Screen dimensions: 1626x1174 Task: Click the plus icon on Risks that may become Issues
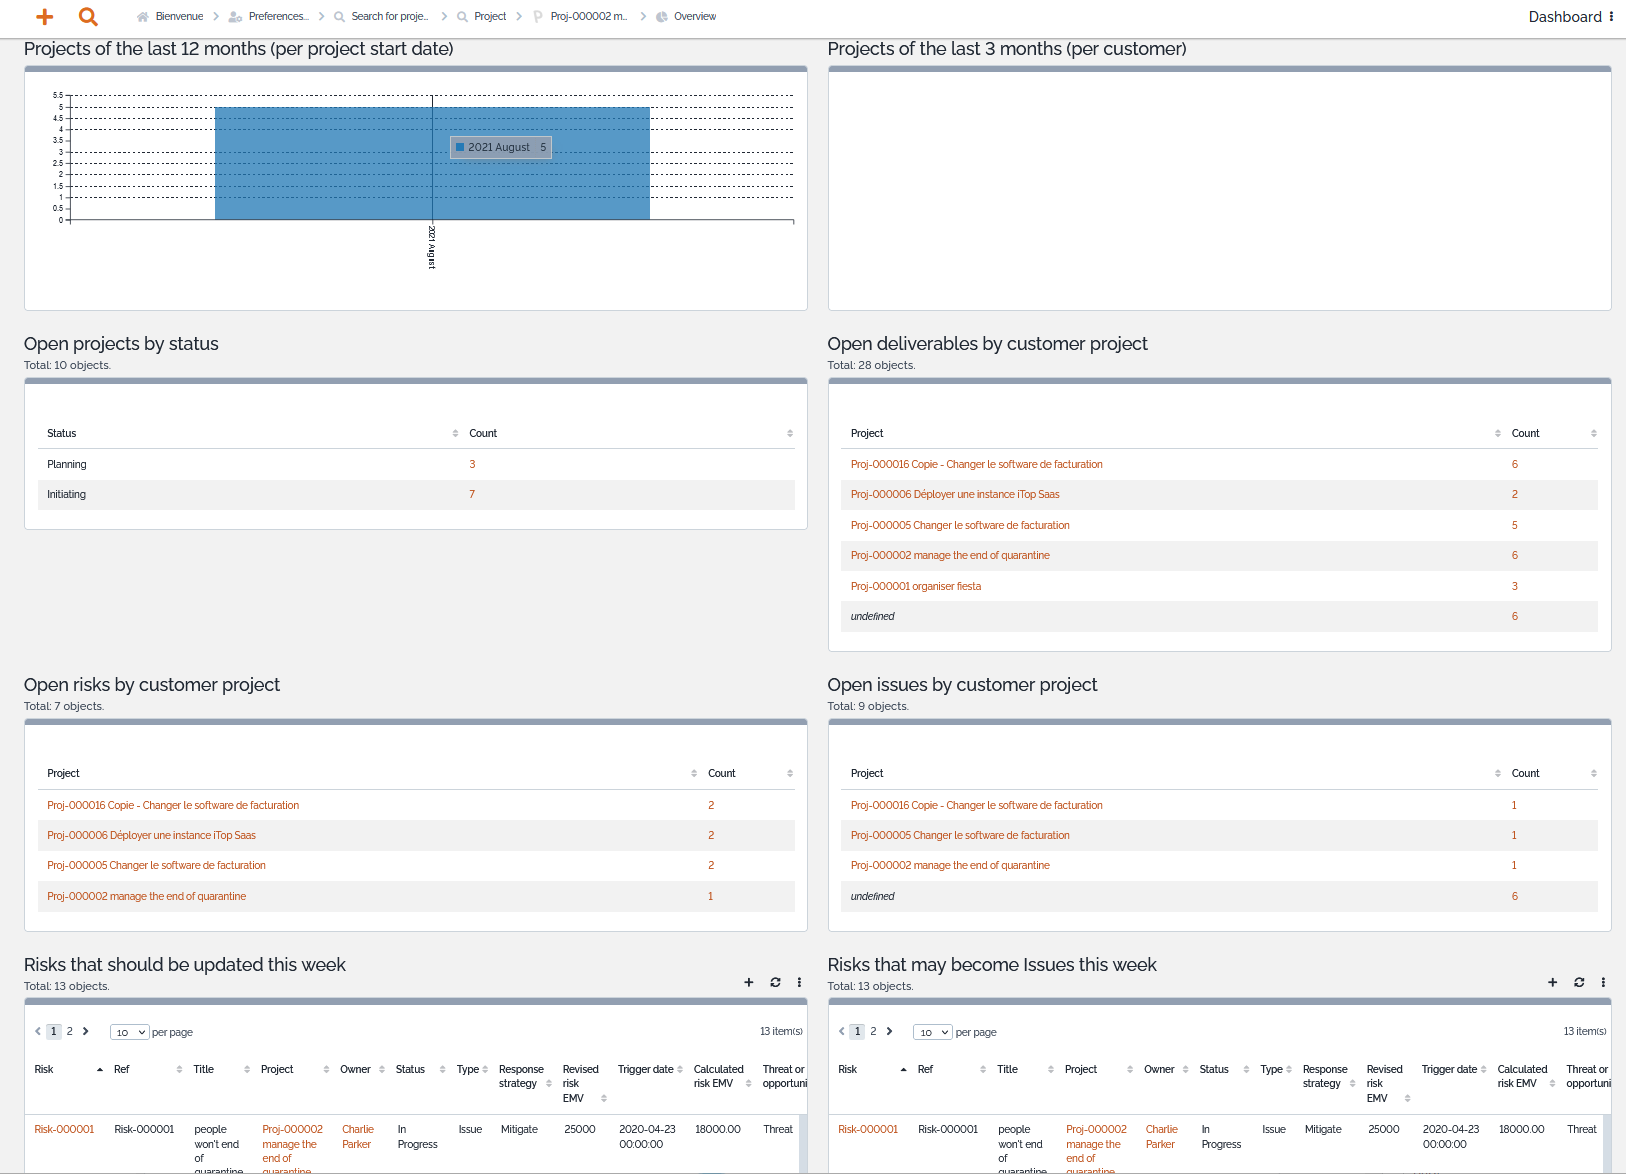coord(1552,982)
